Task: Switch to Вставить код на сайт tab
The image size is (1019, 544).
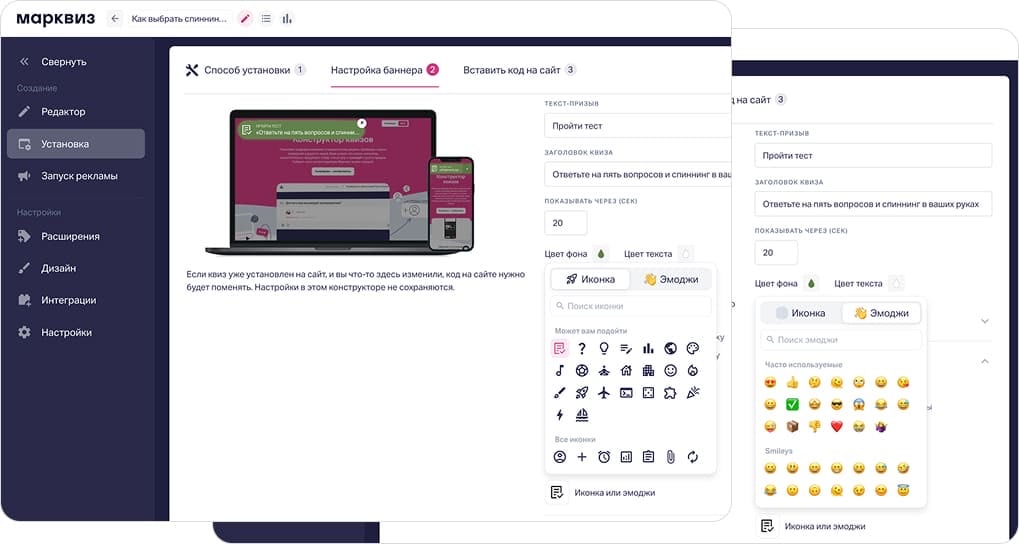Action: (519, 70)
